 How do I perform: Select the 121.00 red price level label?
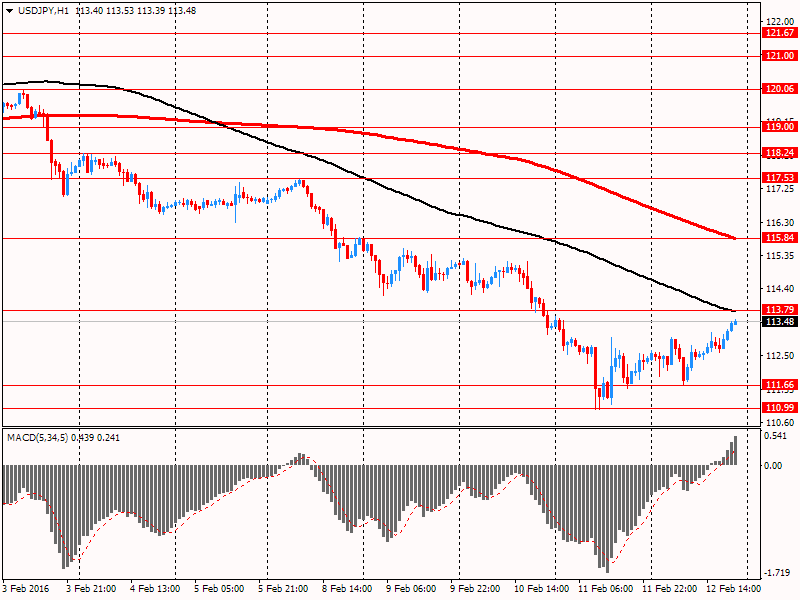tap(780, 56)
